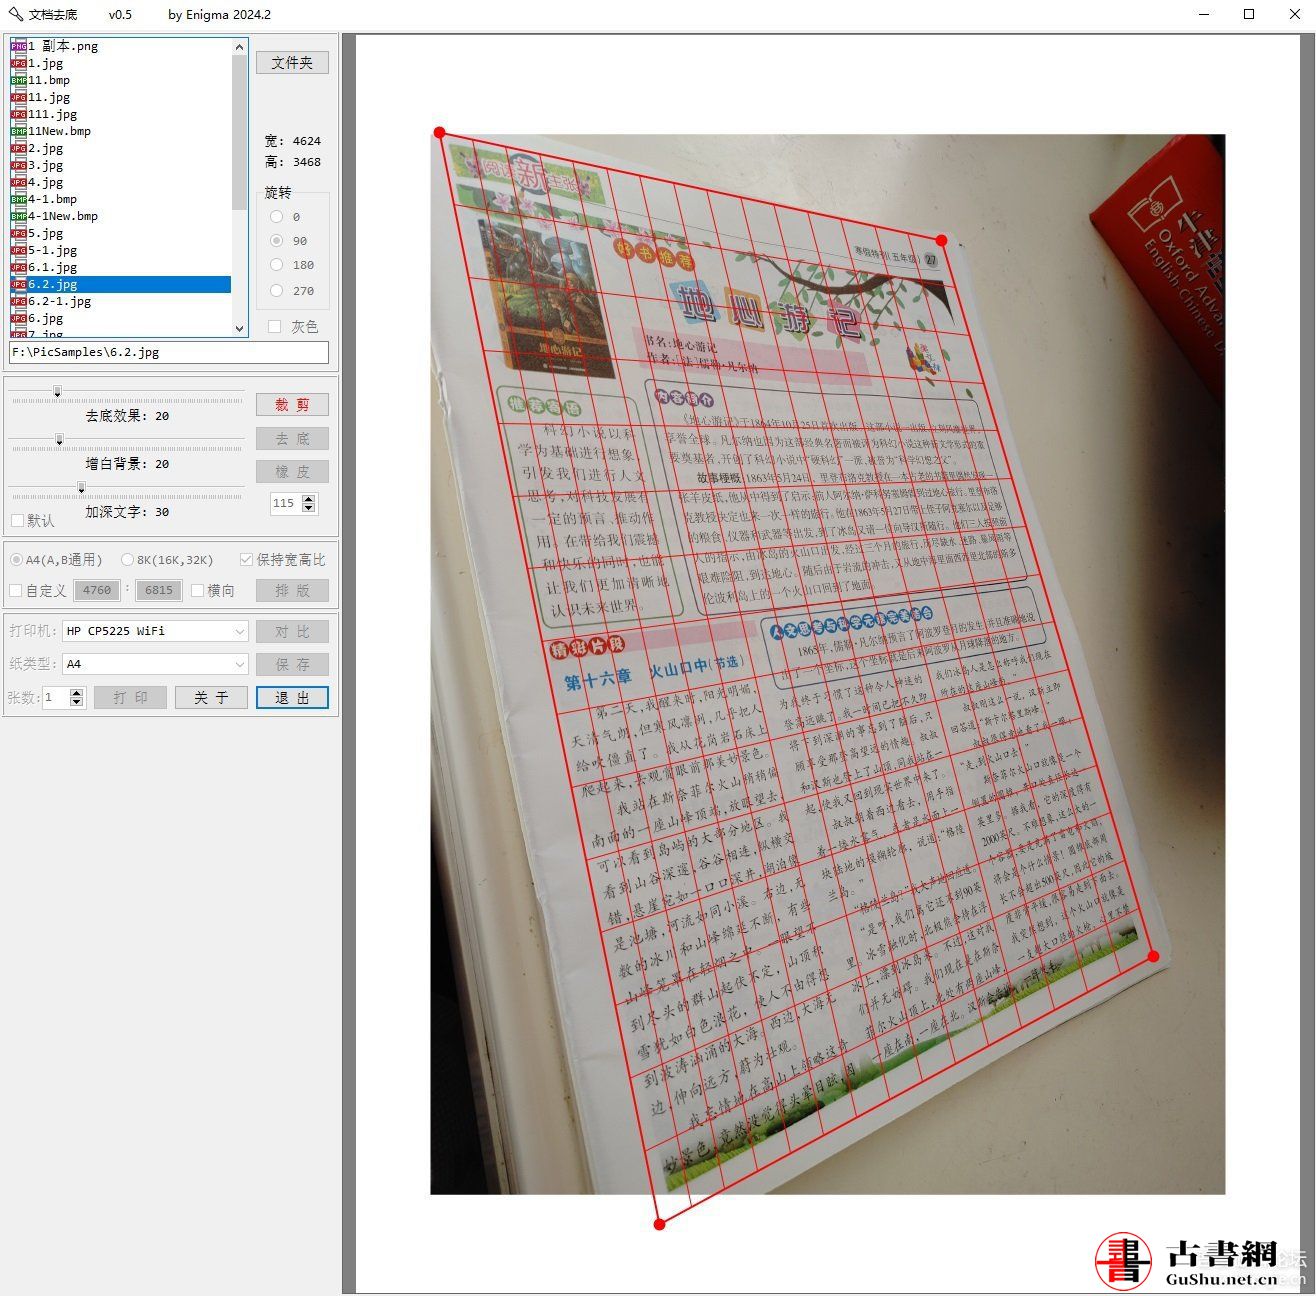This screenshot has width=1316, height=1296.
Task: Choose 6.2-1.jpg from the file list
Action: (x=59, y=301)
